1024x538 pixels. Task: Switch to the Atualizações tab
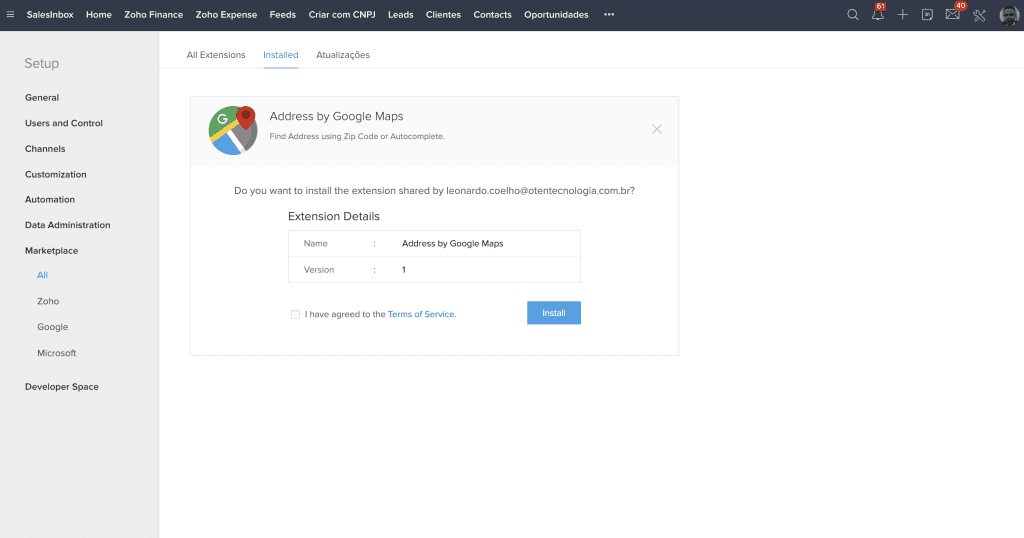tap(343, 55)
